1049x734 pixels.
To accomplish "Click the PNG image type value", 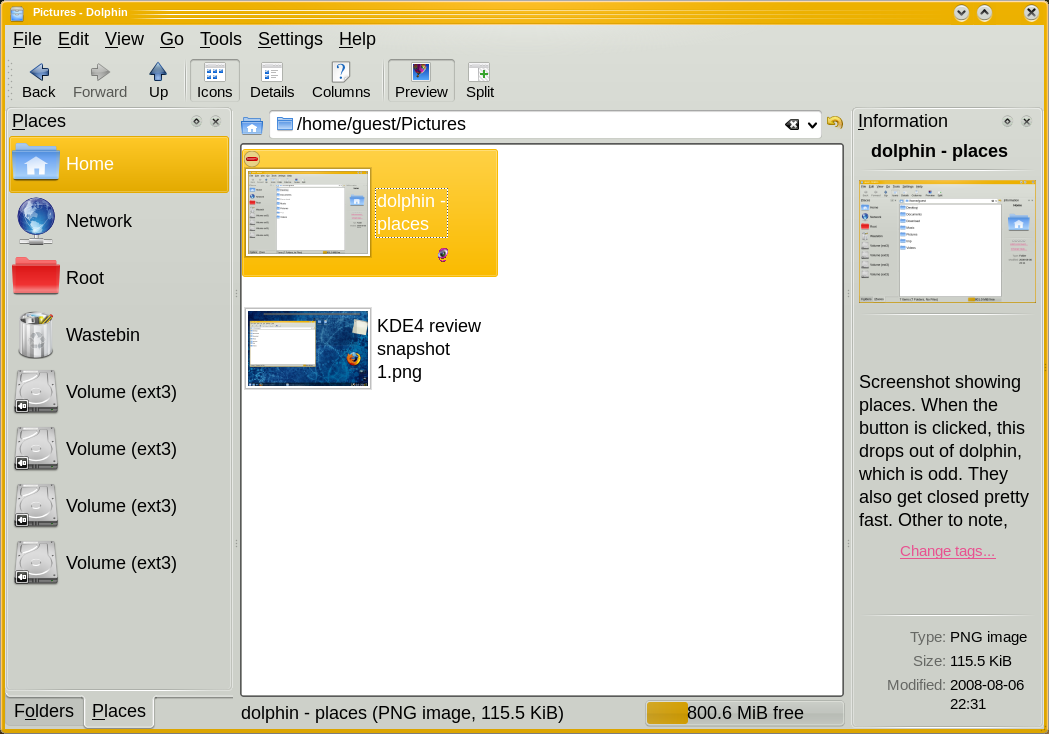I will [988, 637].
